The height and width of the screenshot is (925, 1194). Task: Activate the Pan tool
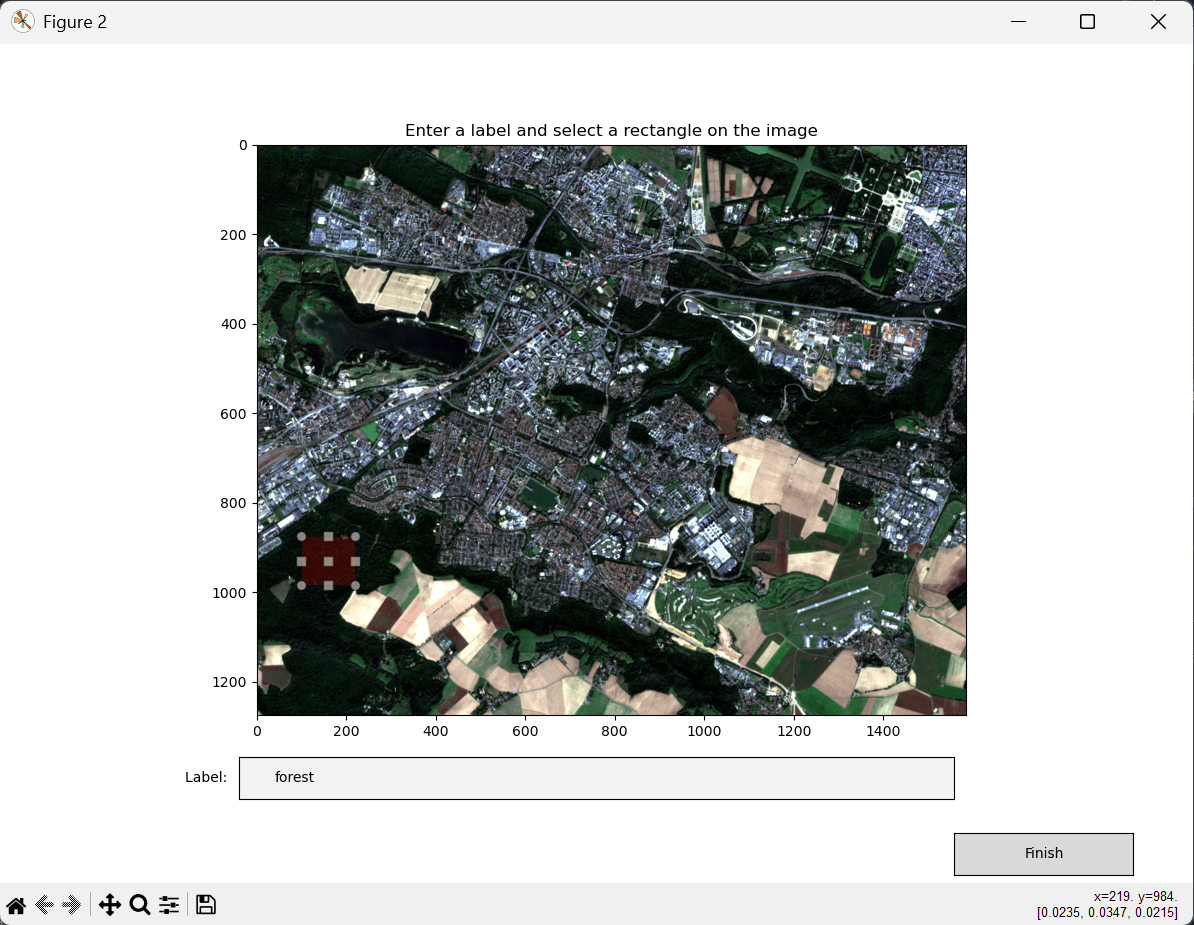coord(109,905)
